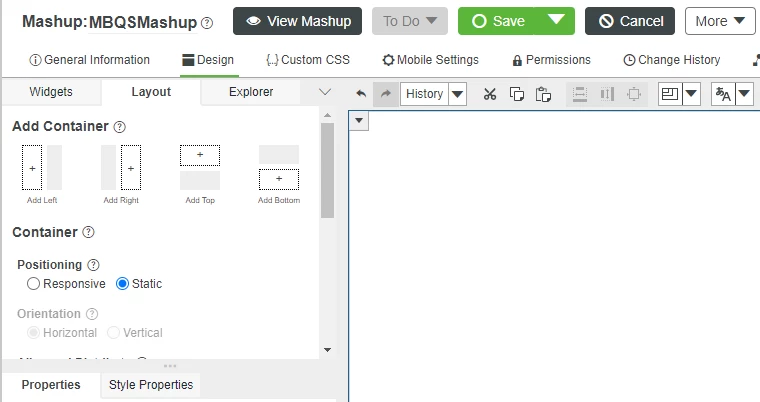Open the Properties bottom tab
This screenshot has width=760, height=402.
pos(51,385)
